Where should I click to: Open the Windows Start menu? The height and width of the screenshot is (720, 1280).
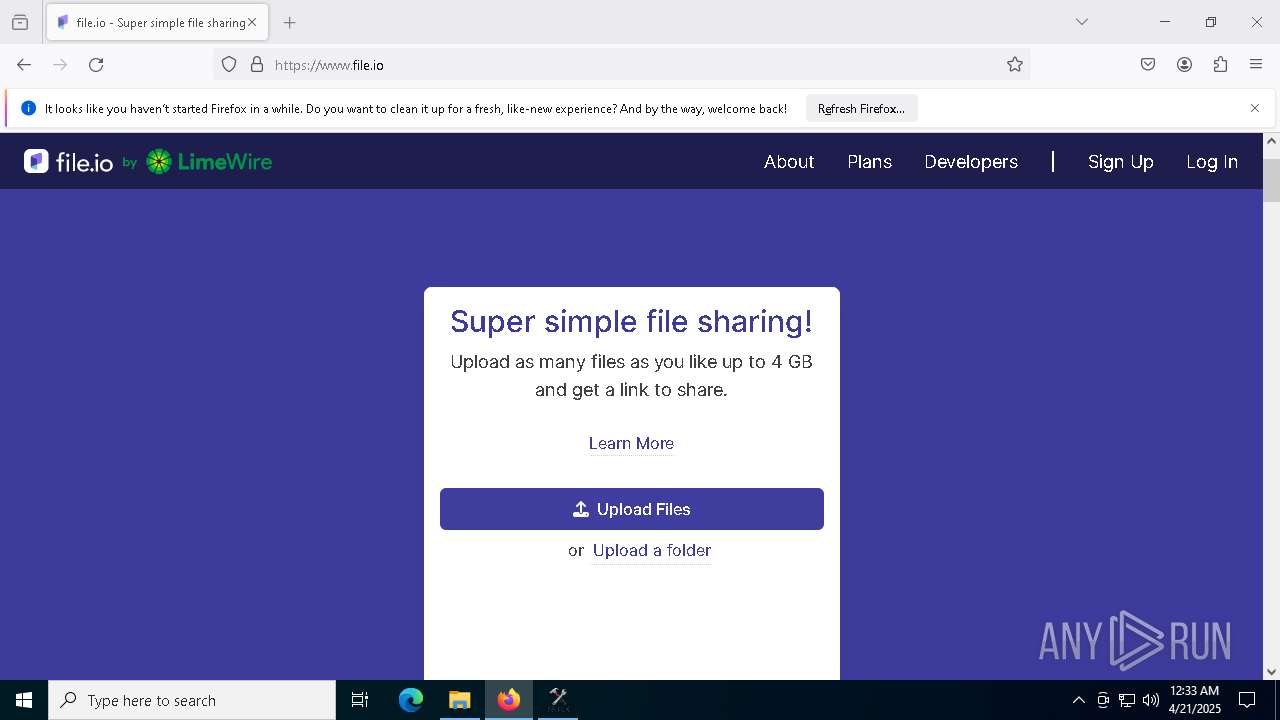(24, 700)
